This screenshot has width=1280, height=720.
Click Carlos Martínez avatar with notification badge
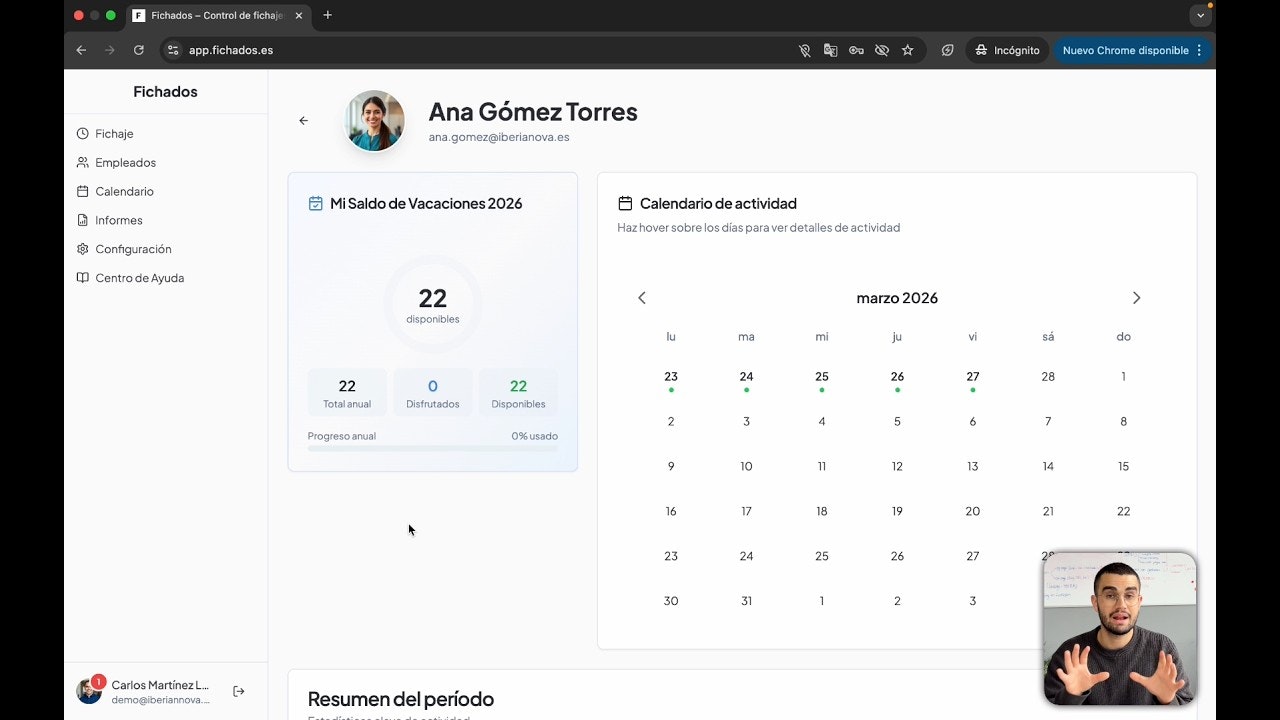[x=89, y=691]
